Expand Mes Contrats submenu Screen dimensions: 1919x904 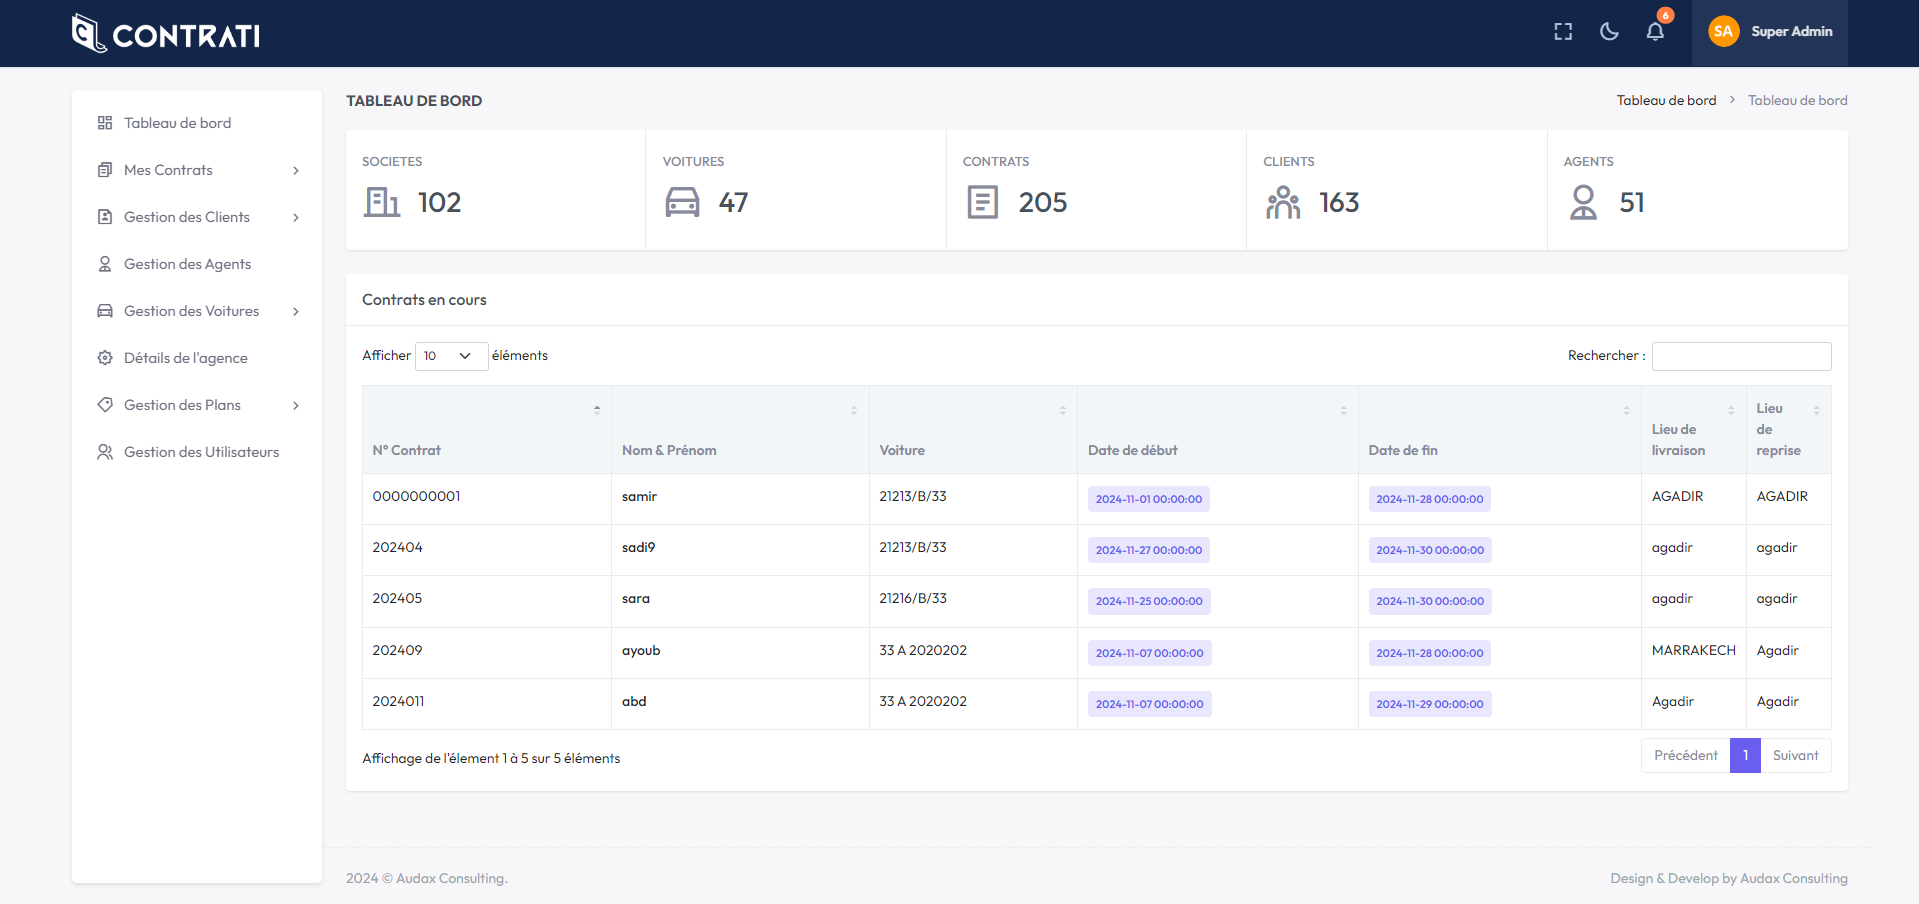[x=197, y=170]
